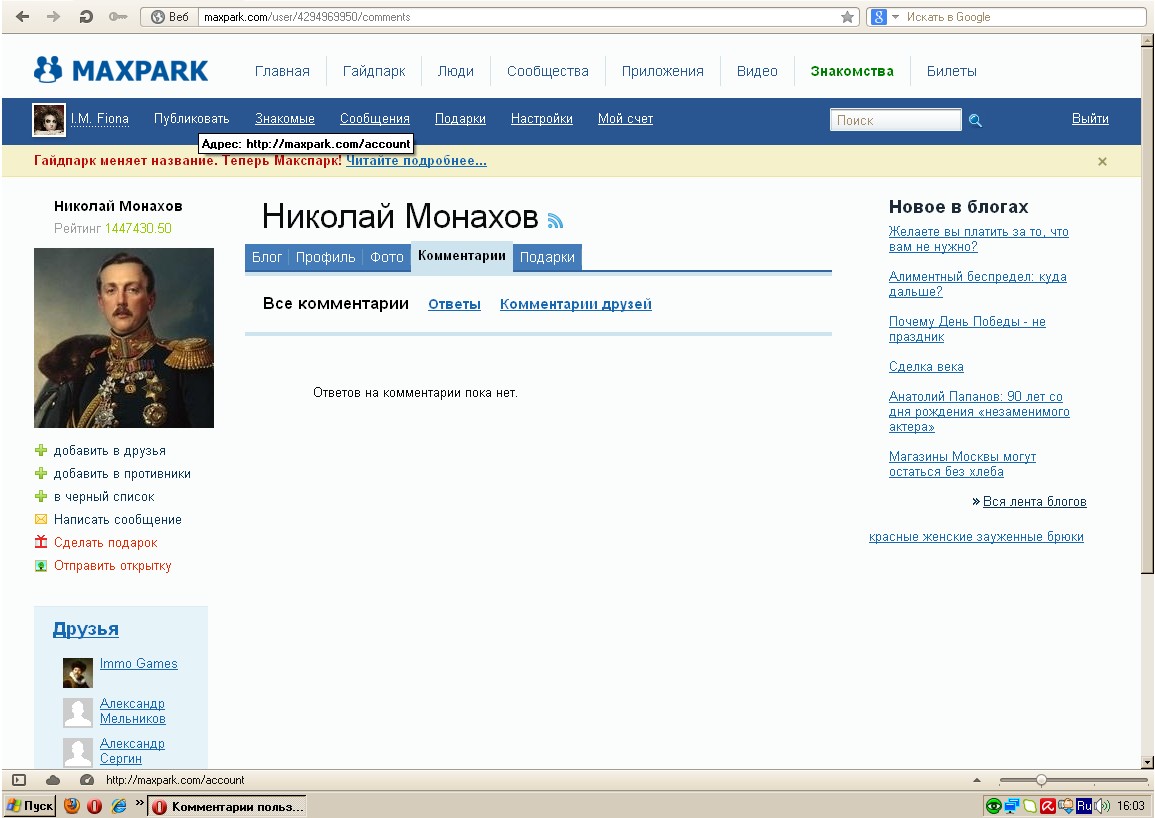1155x818 pixels.
Task: Open the Вся лента блогов link
Action: 1034,501
